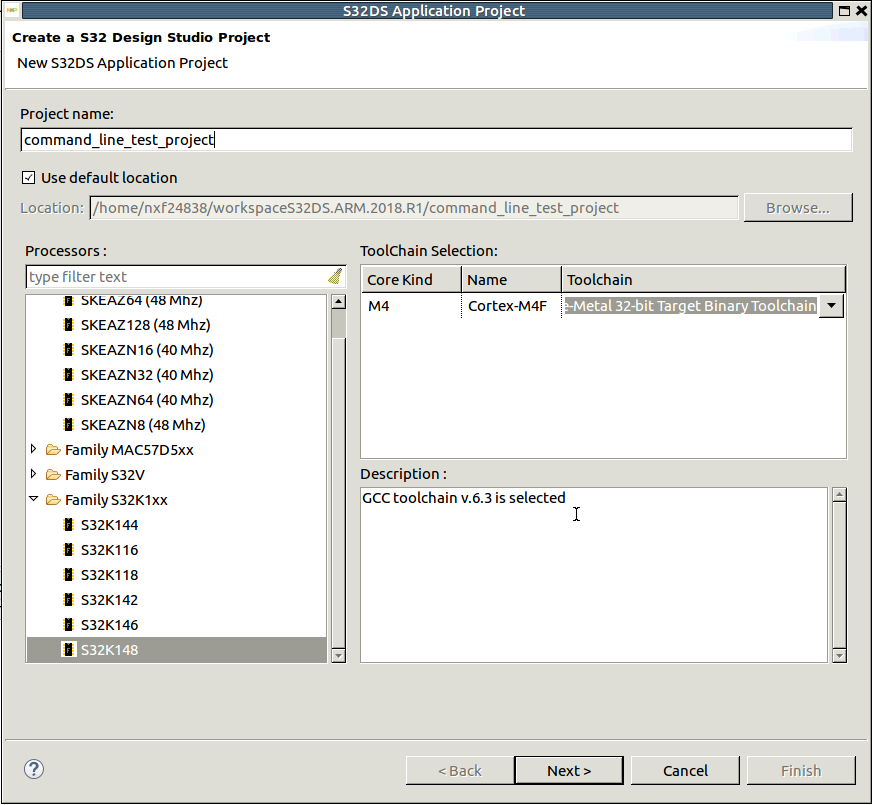Click the Next > button
Screen dimensions: 872x805
point(569,771)
